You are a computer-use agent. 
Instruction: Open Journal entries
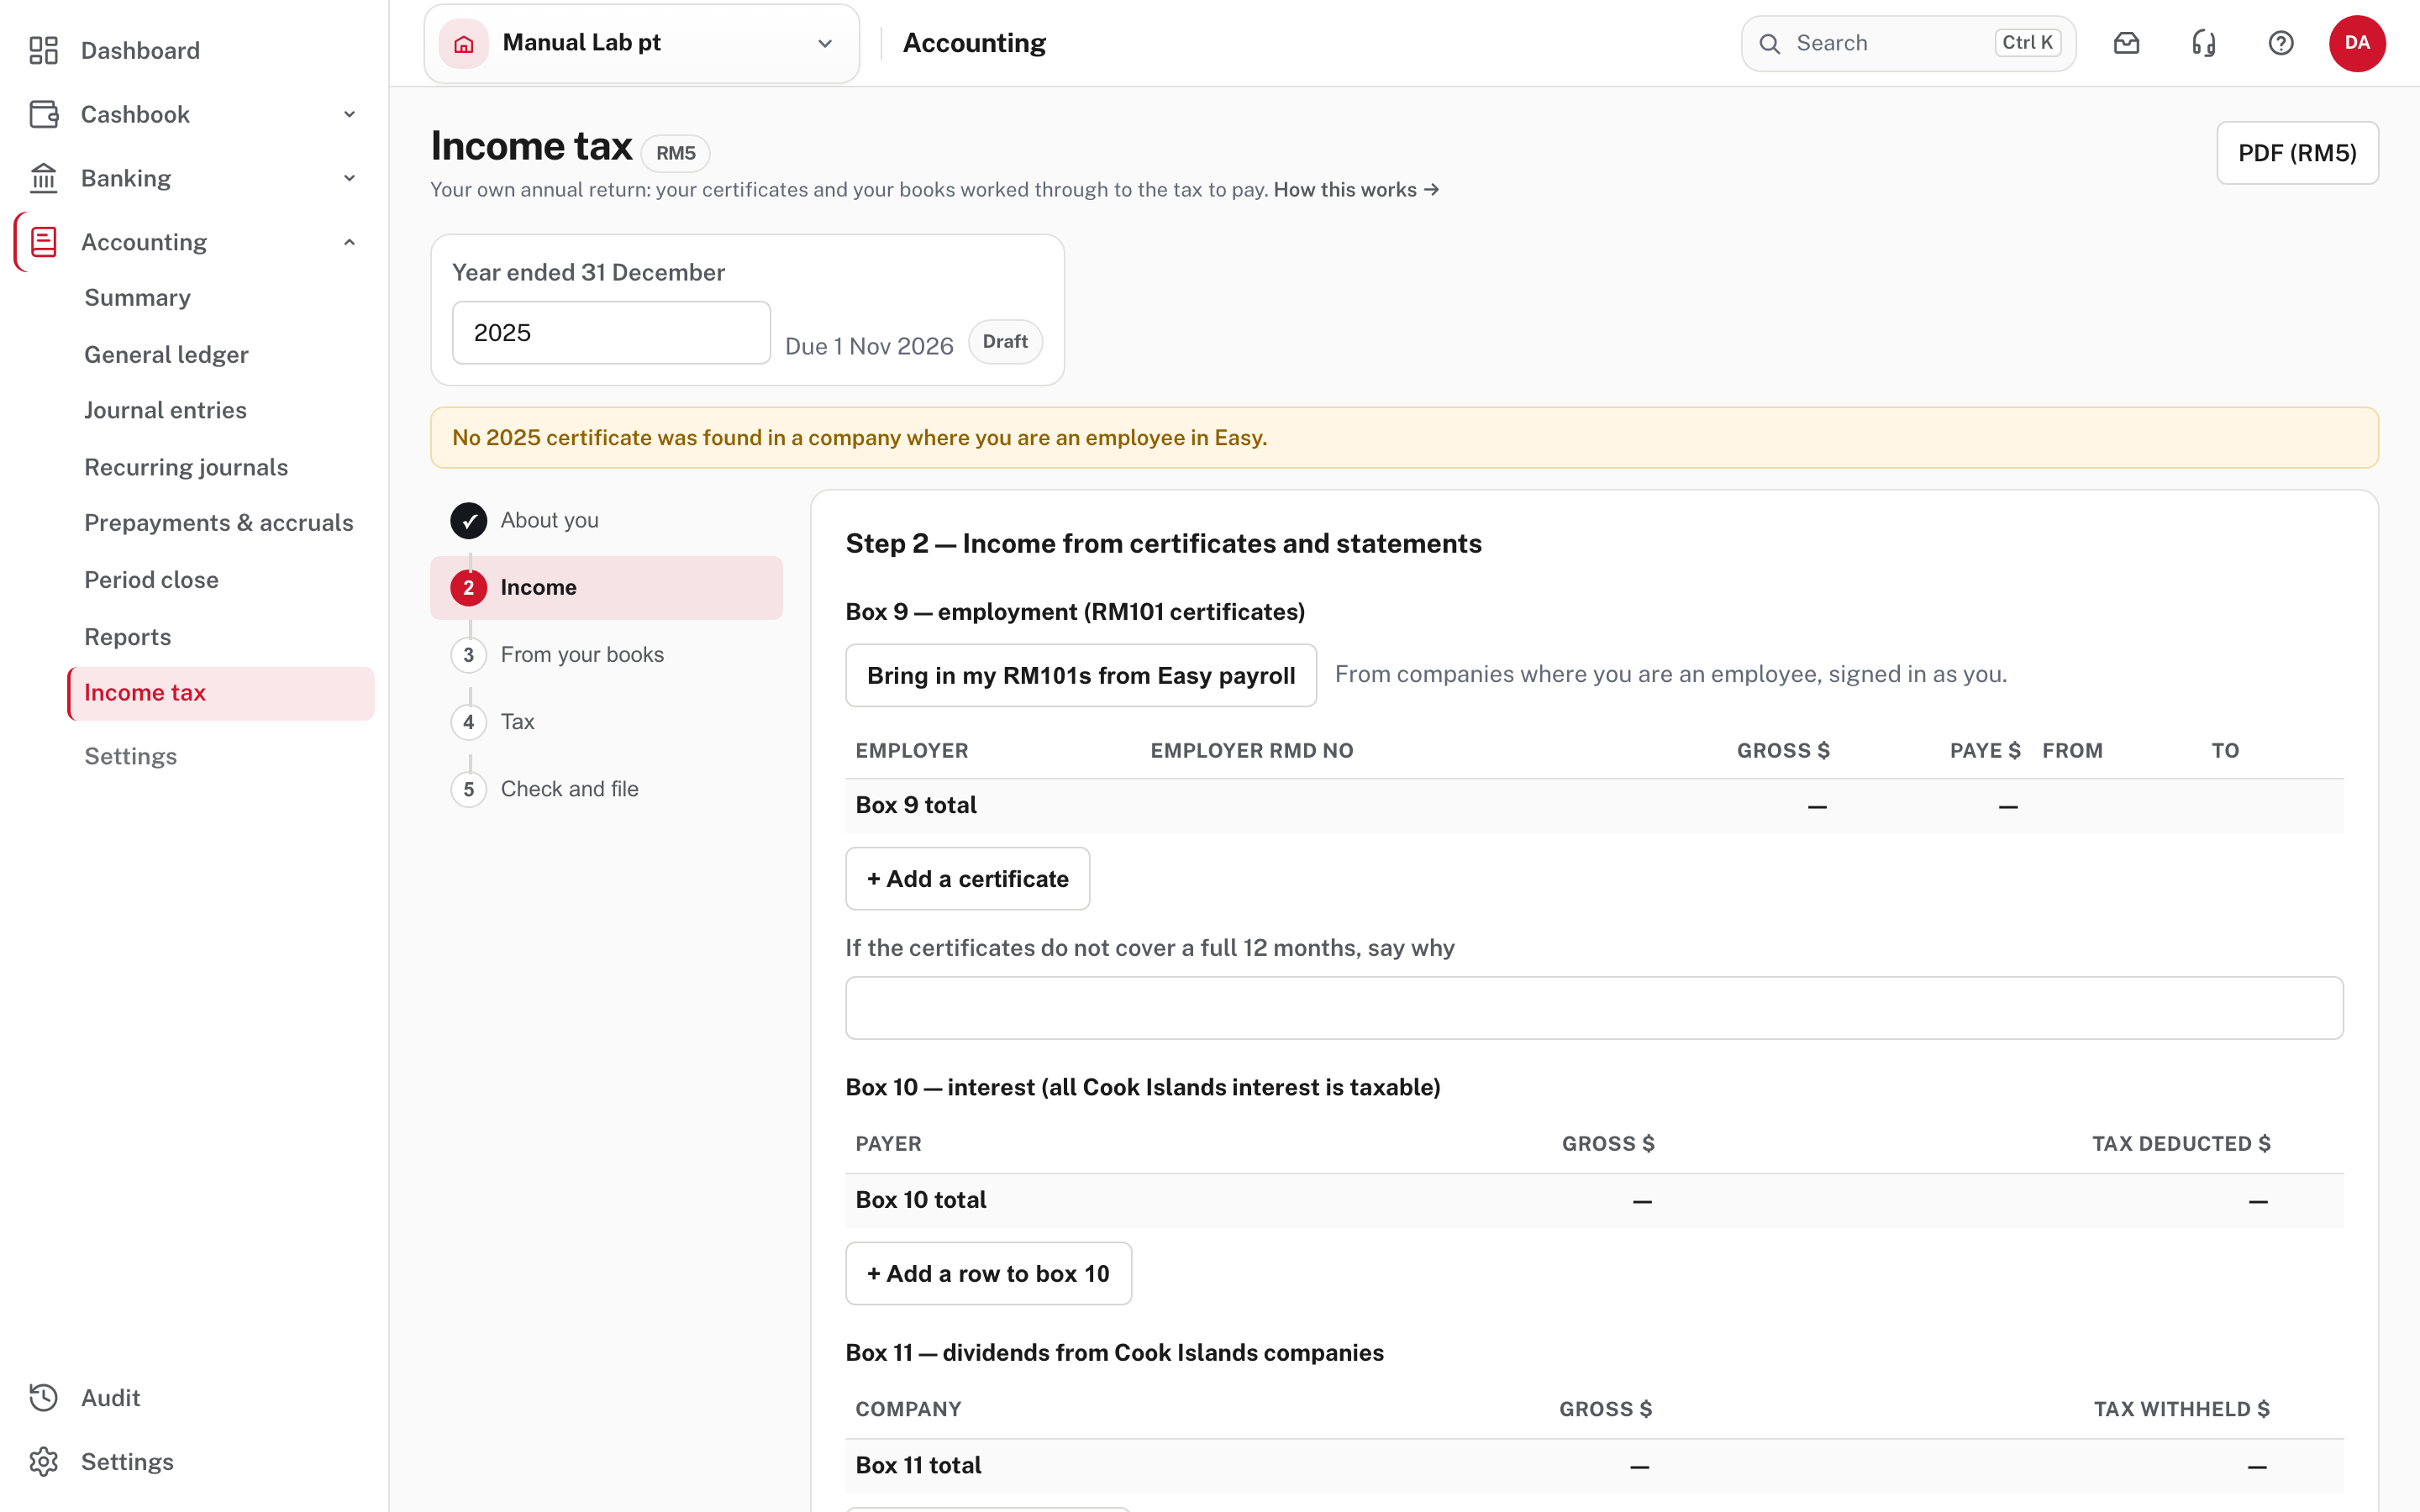pyautogui.click(x=165, y=410)
